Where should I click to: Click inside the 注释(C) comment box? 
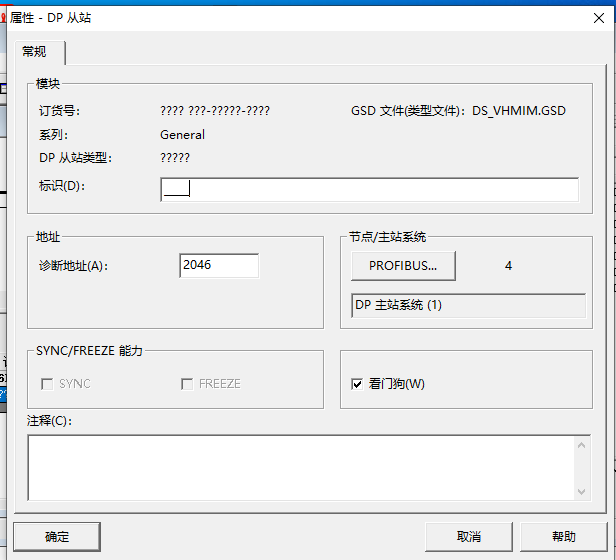pyautogui.click(x=300, y=466)
